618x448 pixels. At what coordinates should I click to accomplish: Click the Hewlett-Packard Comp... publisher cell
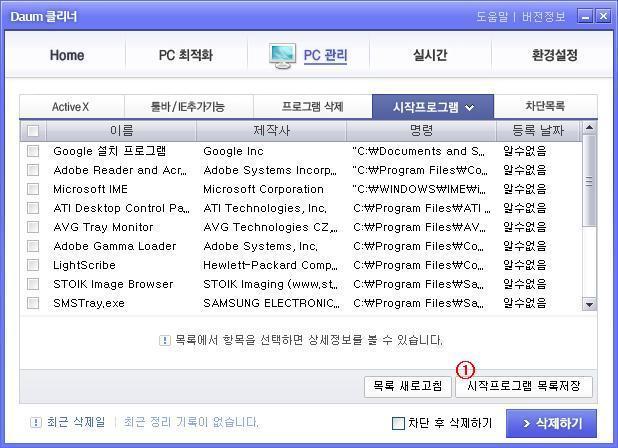270,265
